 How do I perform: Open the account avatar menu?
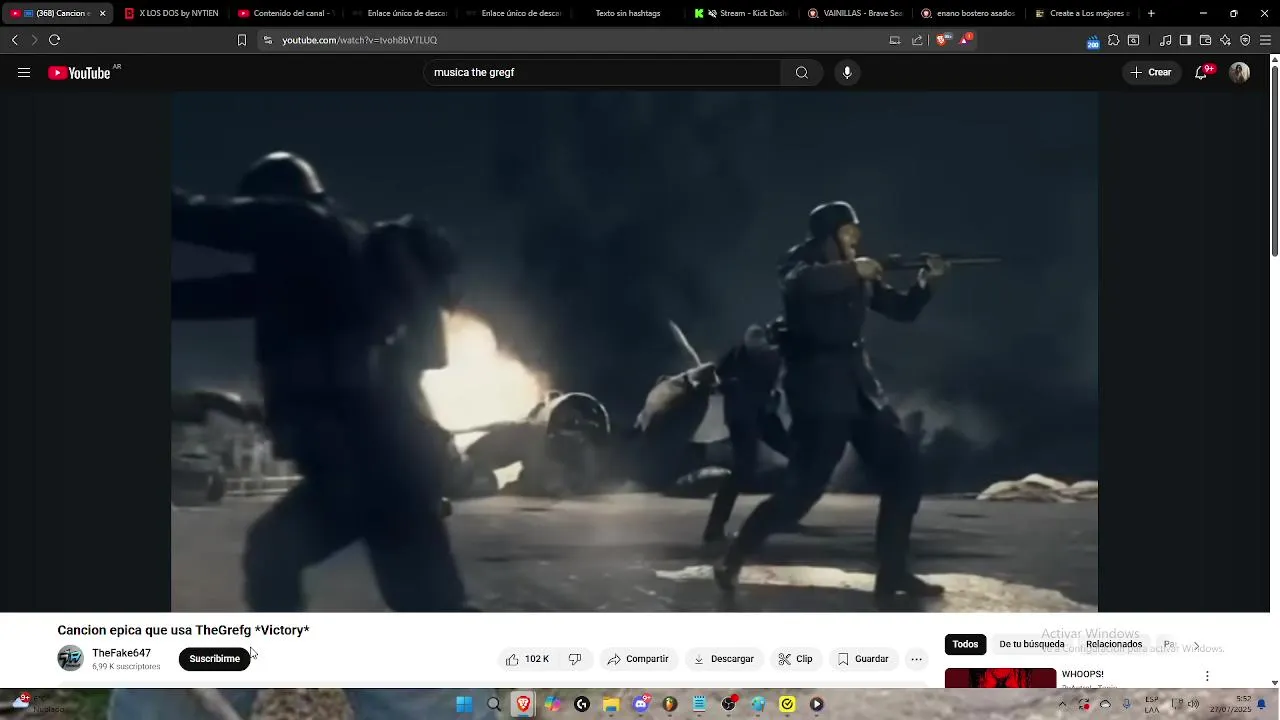[1239, 73]
